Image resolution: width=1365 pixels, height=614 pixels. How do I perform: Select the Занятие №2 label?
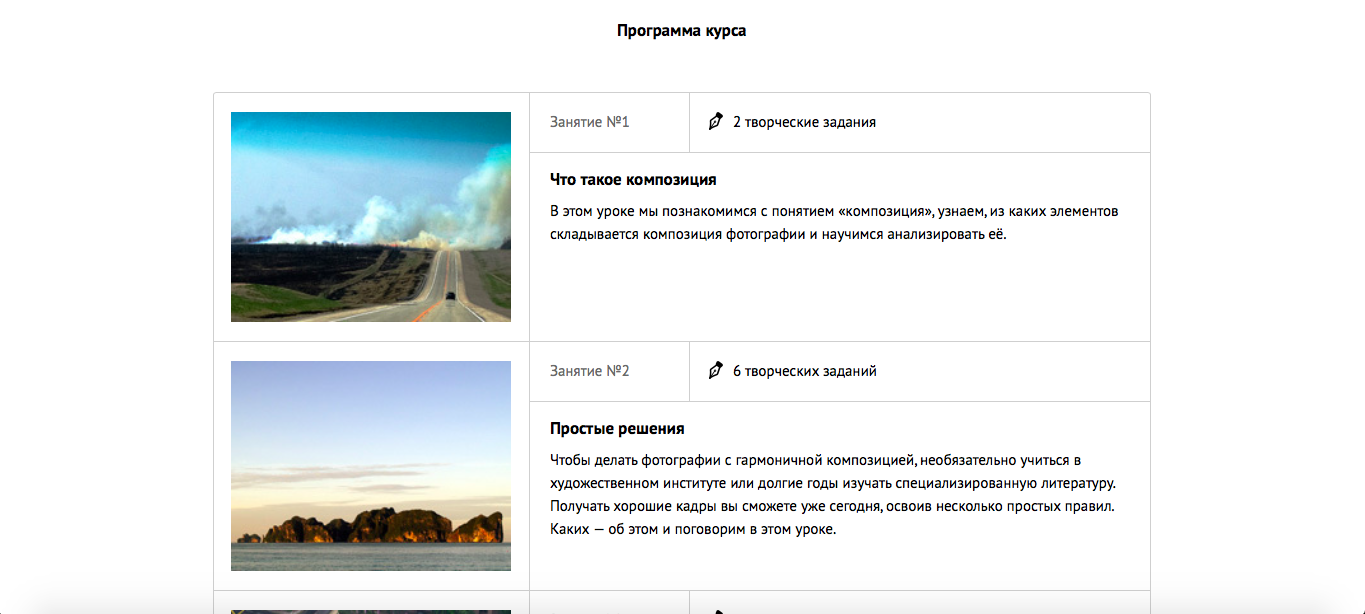tap(589, 371)
